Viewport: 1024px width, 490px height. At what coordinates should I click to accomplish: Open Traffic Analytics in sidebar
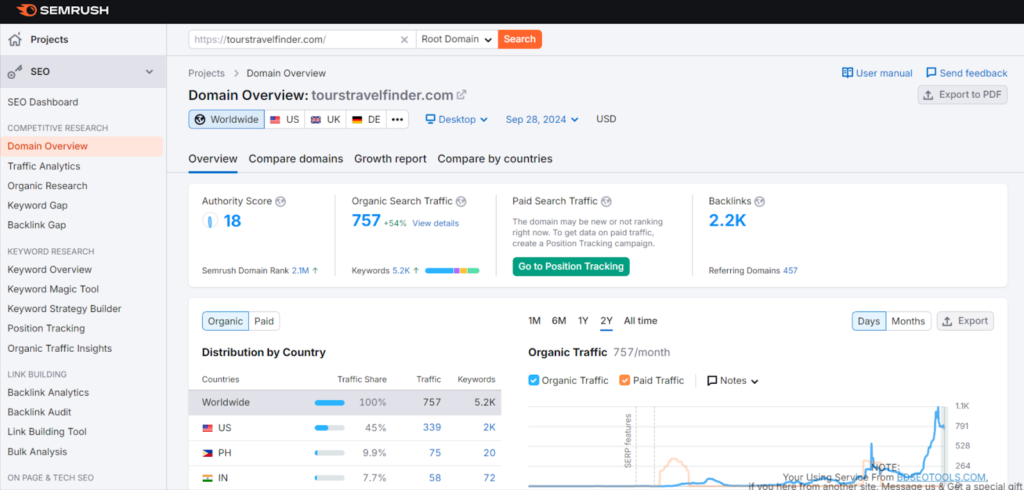(44, 166)
